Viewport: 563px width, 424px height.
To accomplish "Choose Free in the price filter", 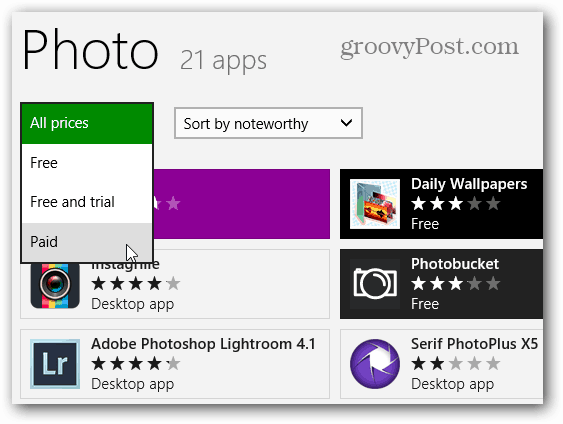I will [87, 163].
